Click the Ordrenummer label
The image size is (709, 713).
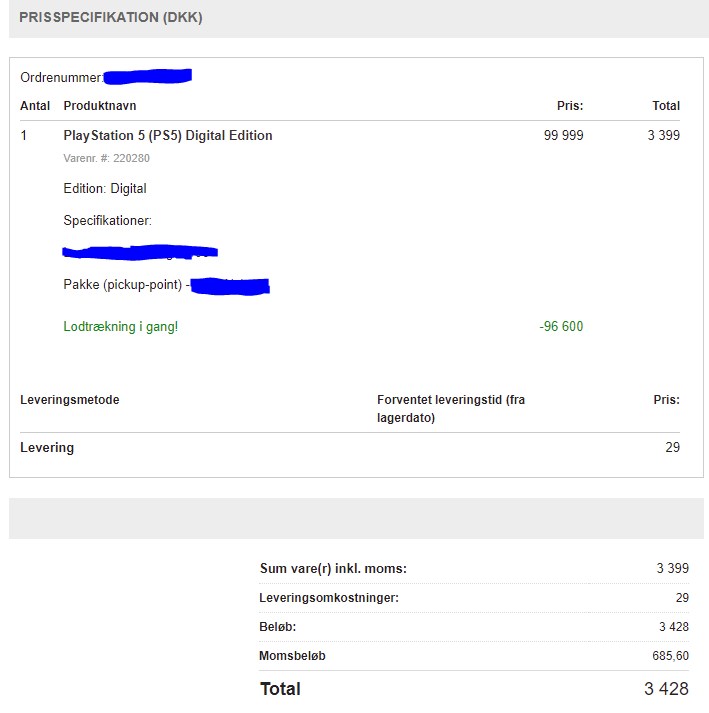pos(61,77)
